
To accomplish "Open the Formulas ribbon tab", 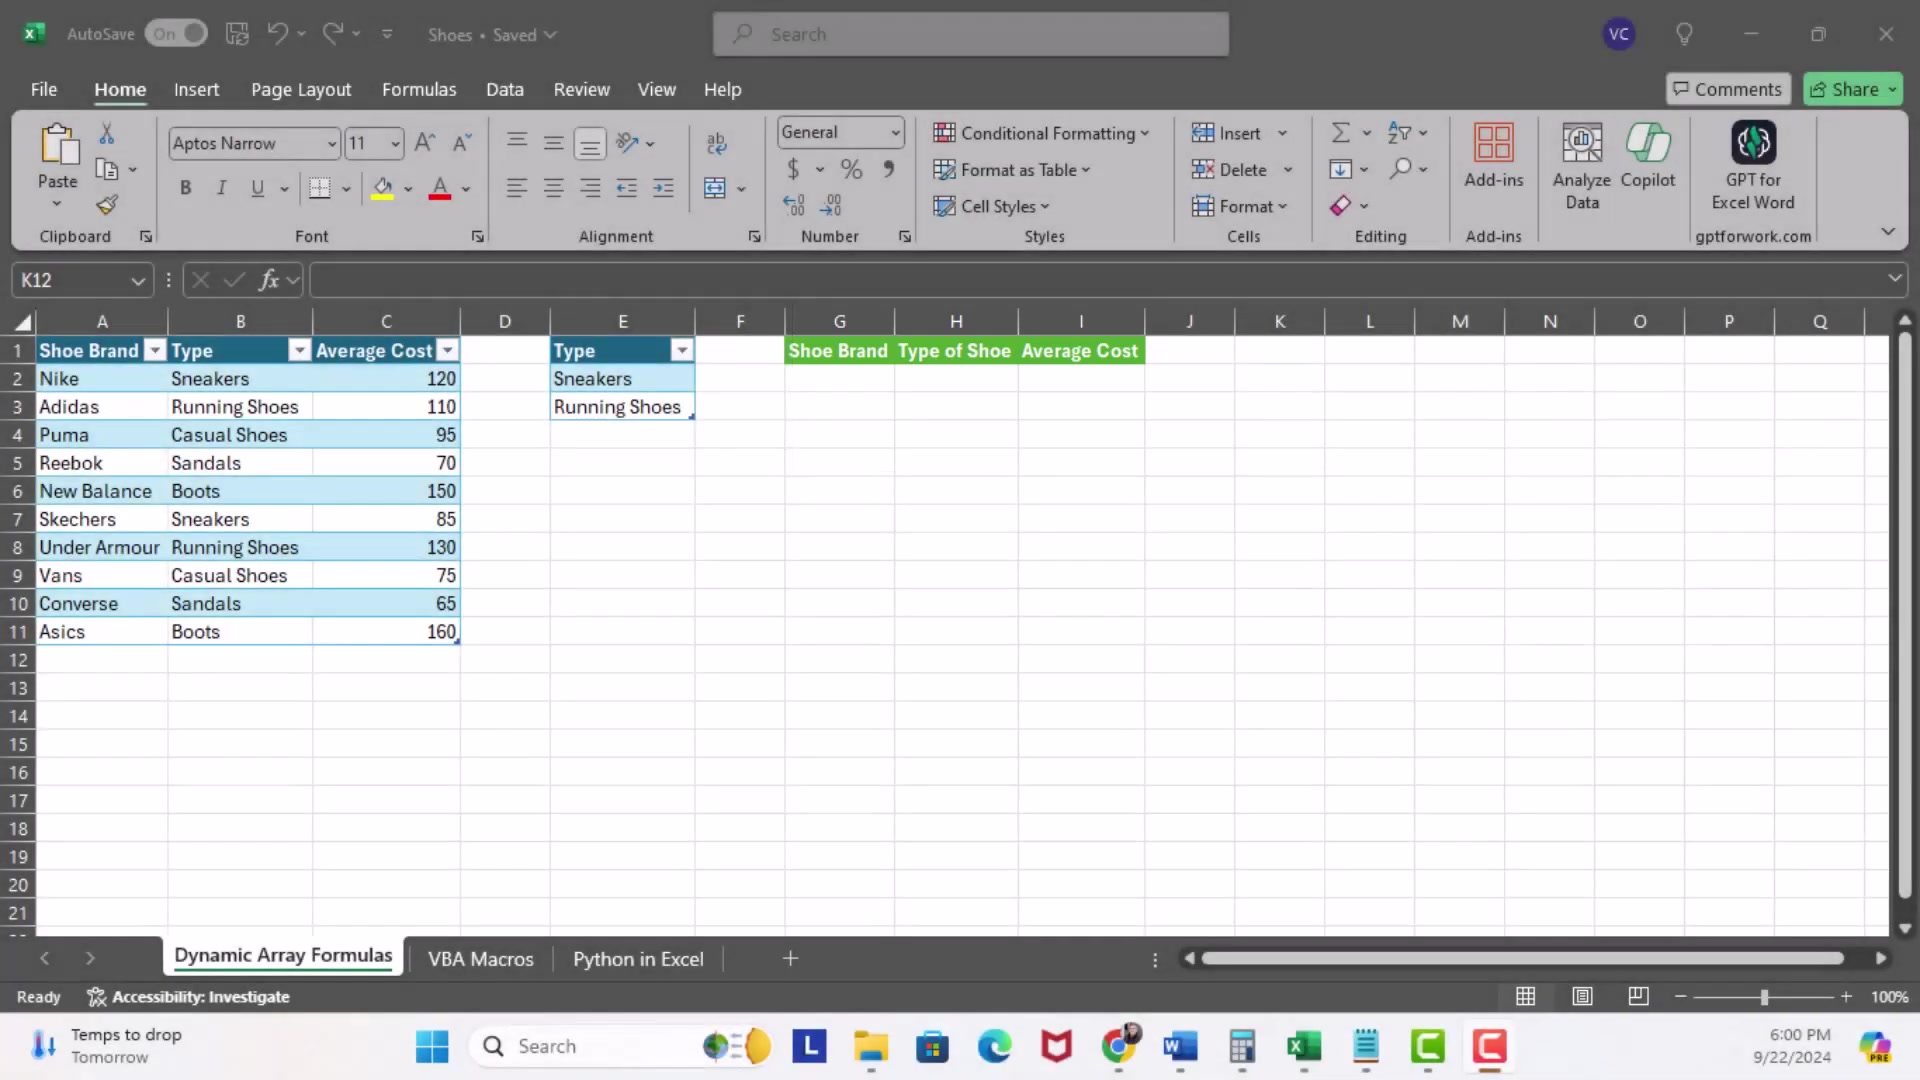I will coord(419,89).
